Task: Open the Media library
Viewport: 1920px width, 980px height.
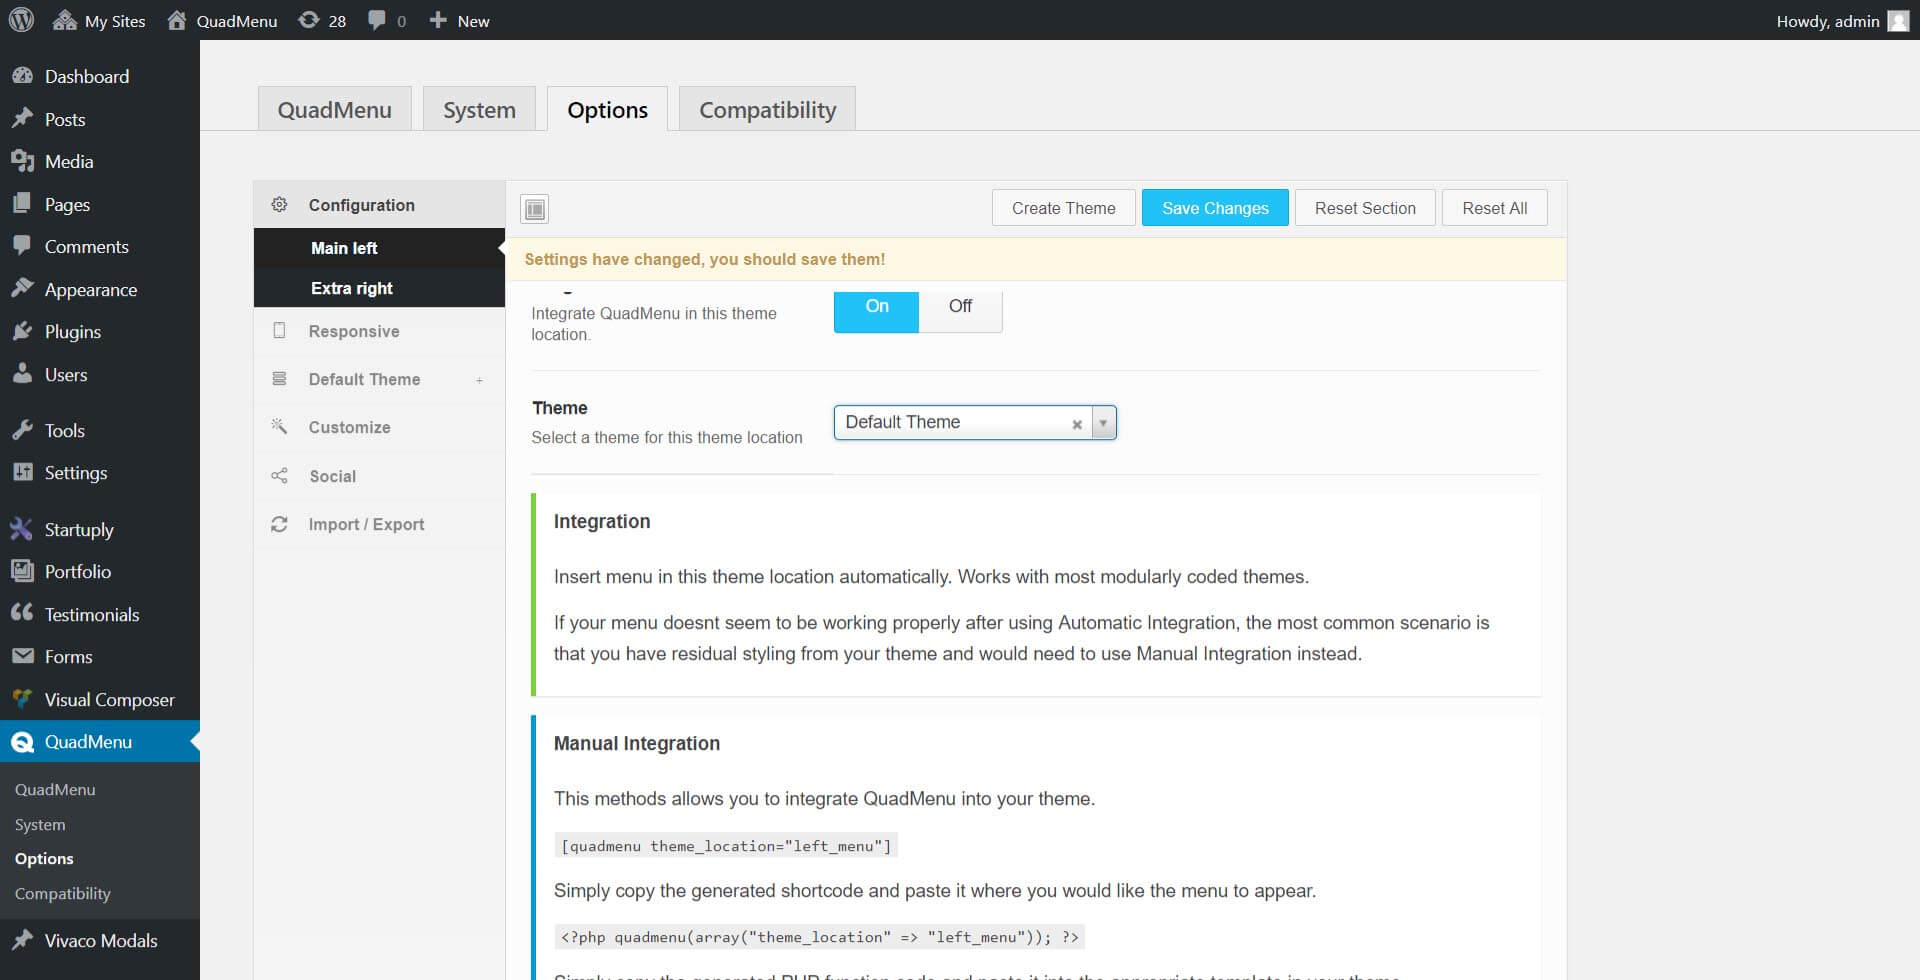Action: pyautogui.click(x=100, y=161)
